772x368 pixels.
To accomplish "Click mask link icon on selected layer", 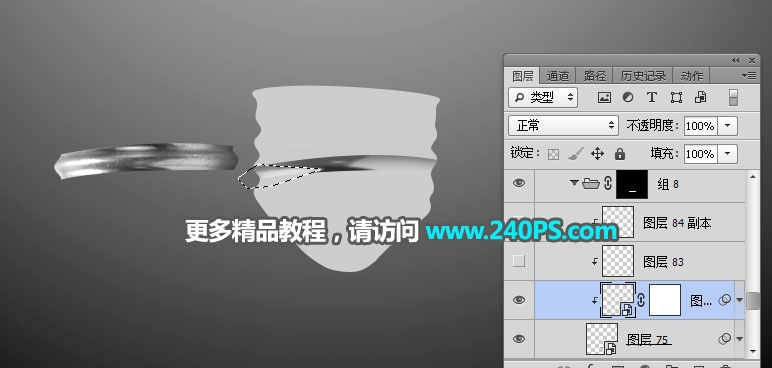I will (x=642, y=300).
